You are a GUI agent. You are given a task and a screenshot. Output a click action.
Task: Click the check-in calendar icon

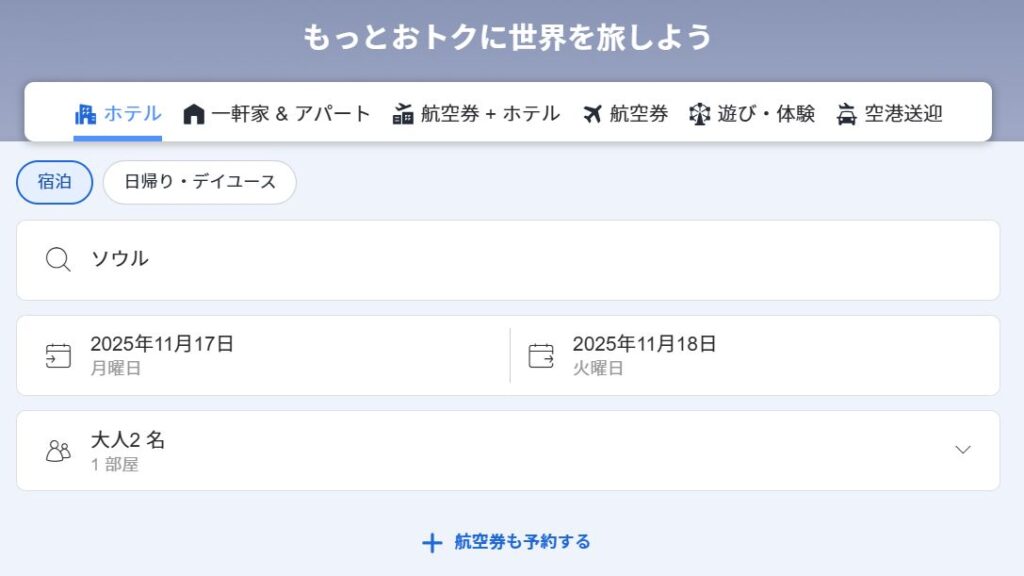[x=58, y=355]
